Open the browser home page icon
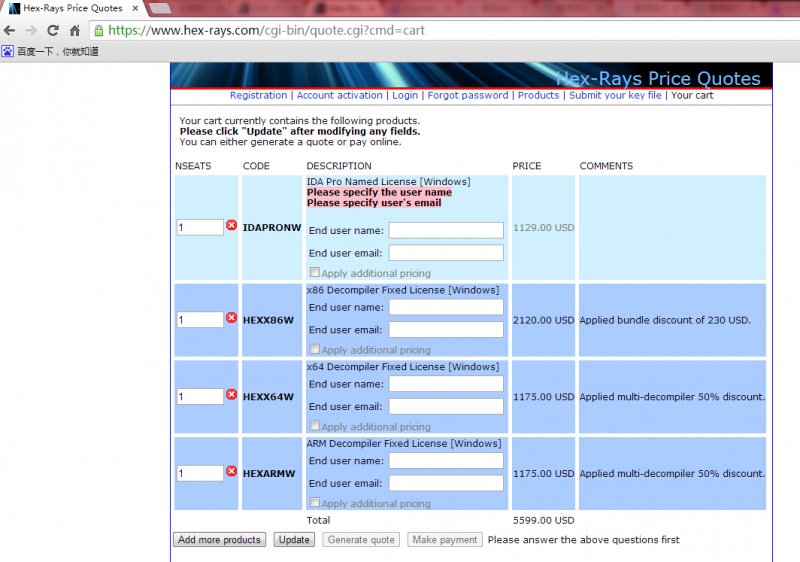800x562 pixels. pos(74,31)
